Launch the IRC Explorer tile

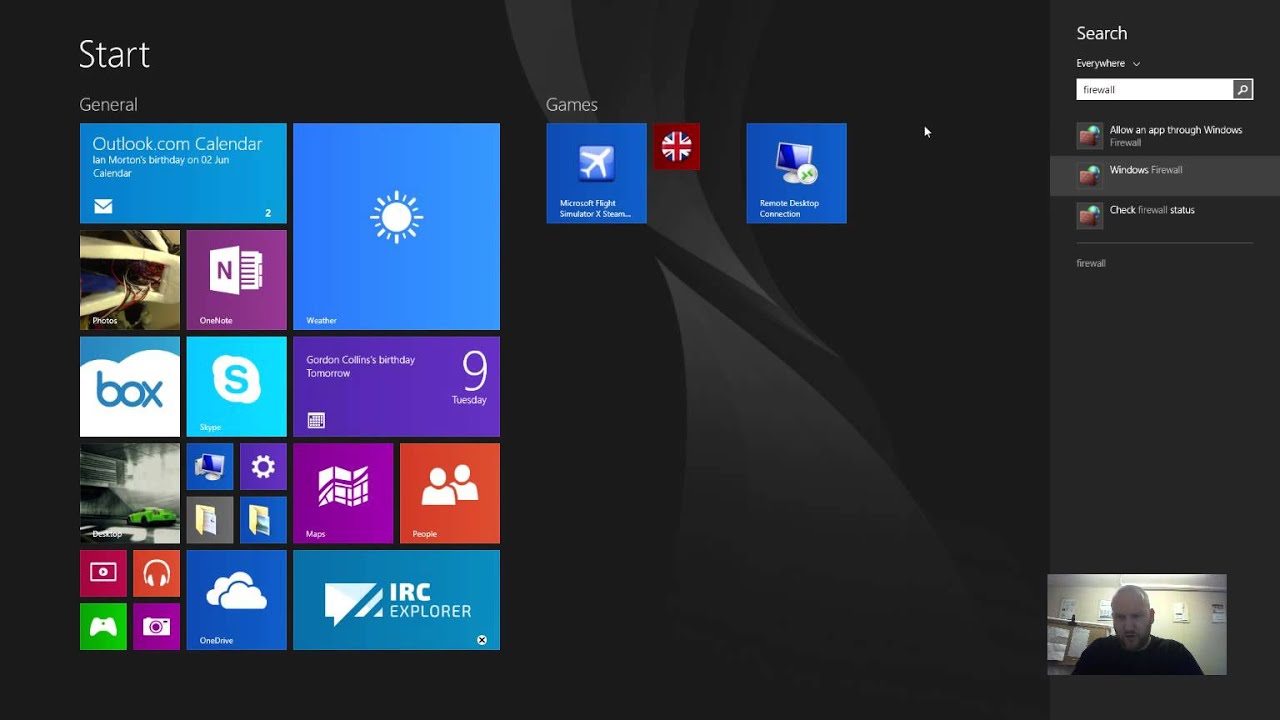(396, 600)
